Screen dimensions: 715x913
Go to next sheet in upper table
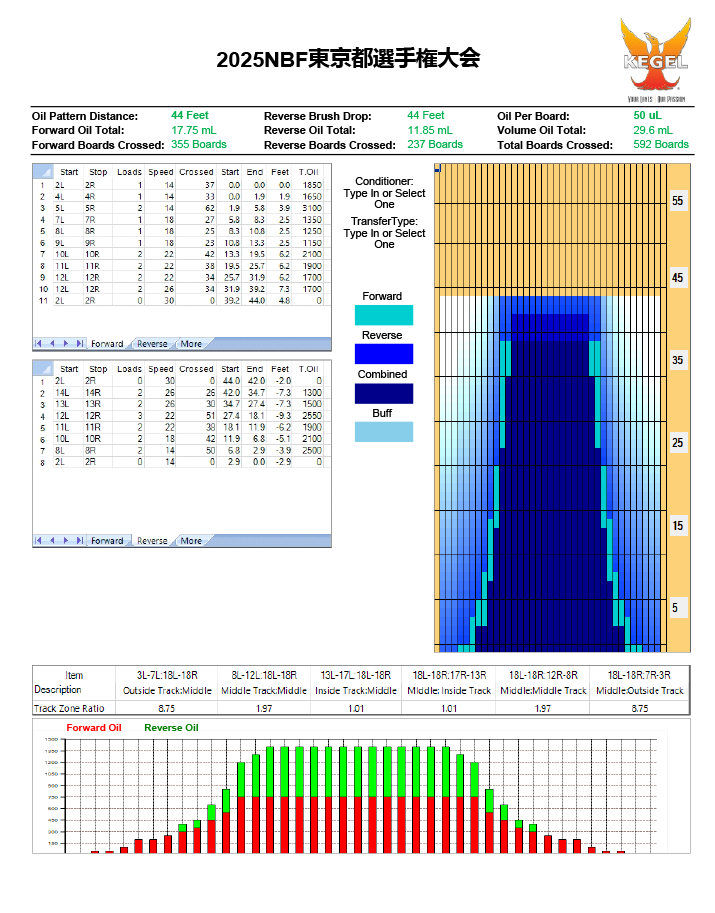pos(64,343)
